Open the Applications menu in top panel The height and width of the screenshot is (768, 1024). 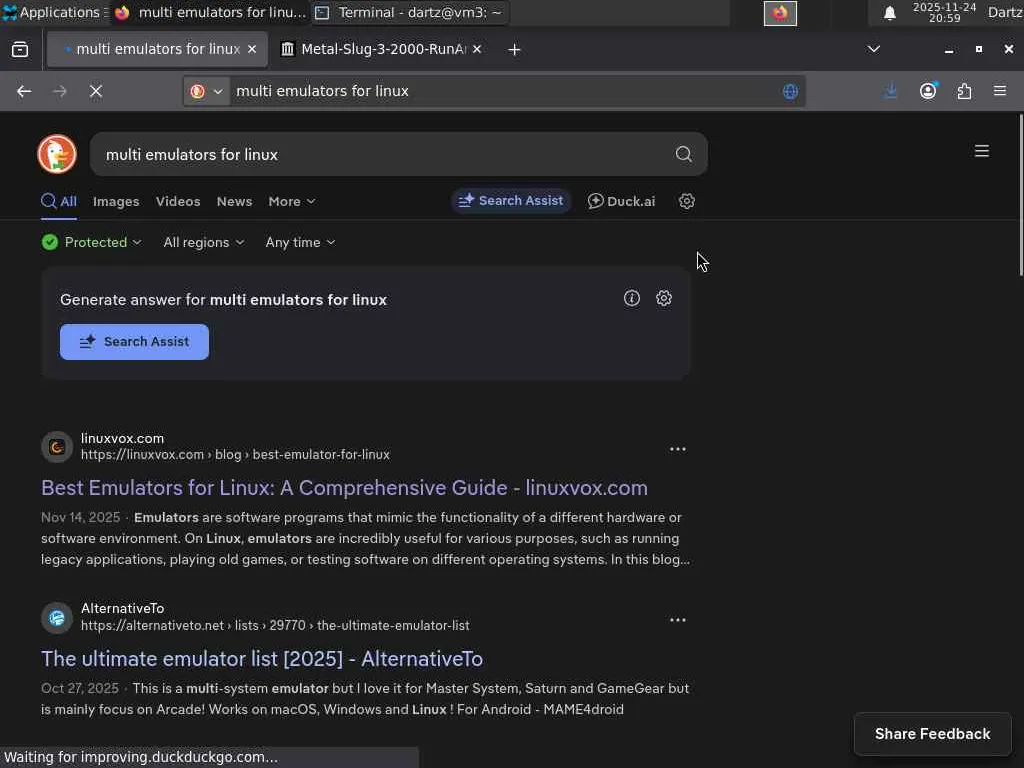pyautogui.click(x=55, y=12)
